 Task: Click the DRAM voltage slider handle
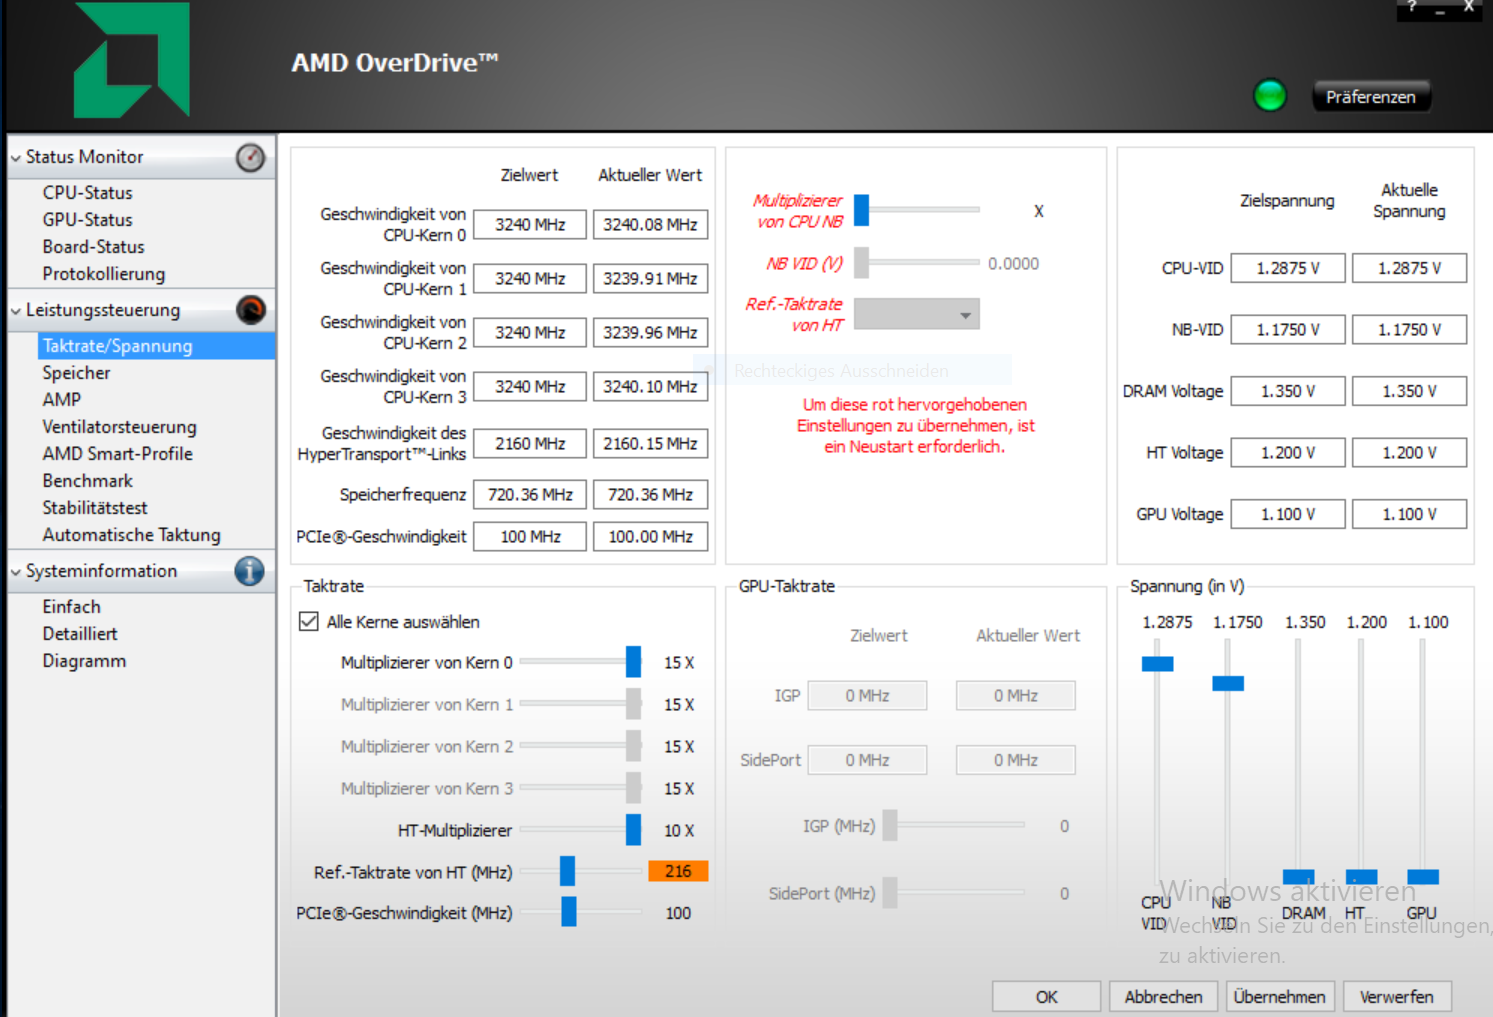pos(1298,877)
